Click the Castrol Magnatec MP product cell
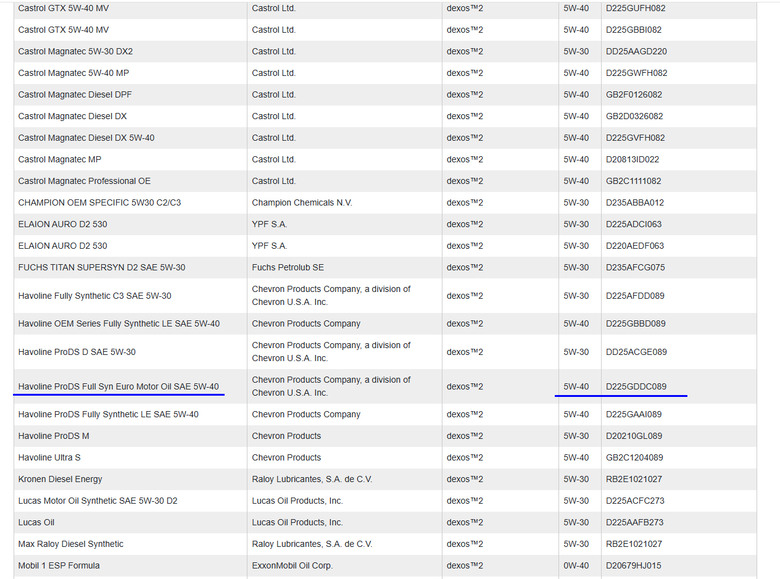Screen dimensions: 780x579 tap(60, 160)
